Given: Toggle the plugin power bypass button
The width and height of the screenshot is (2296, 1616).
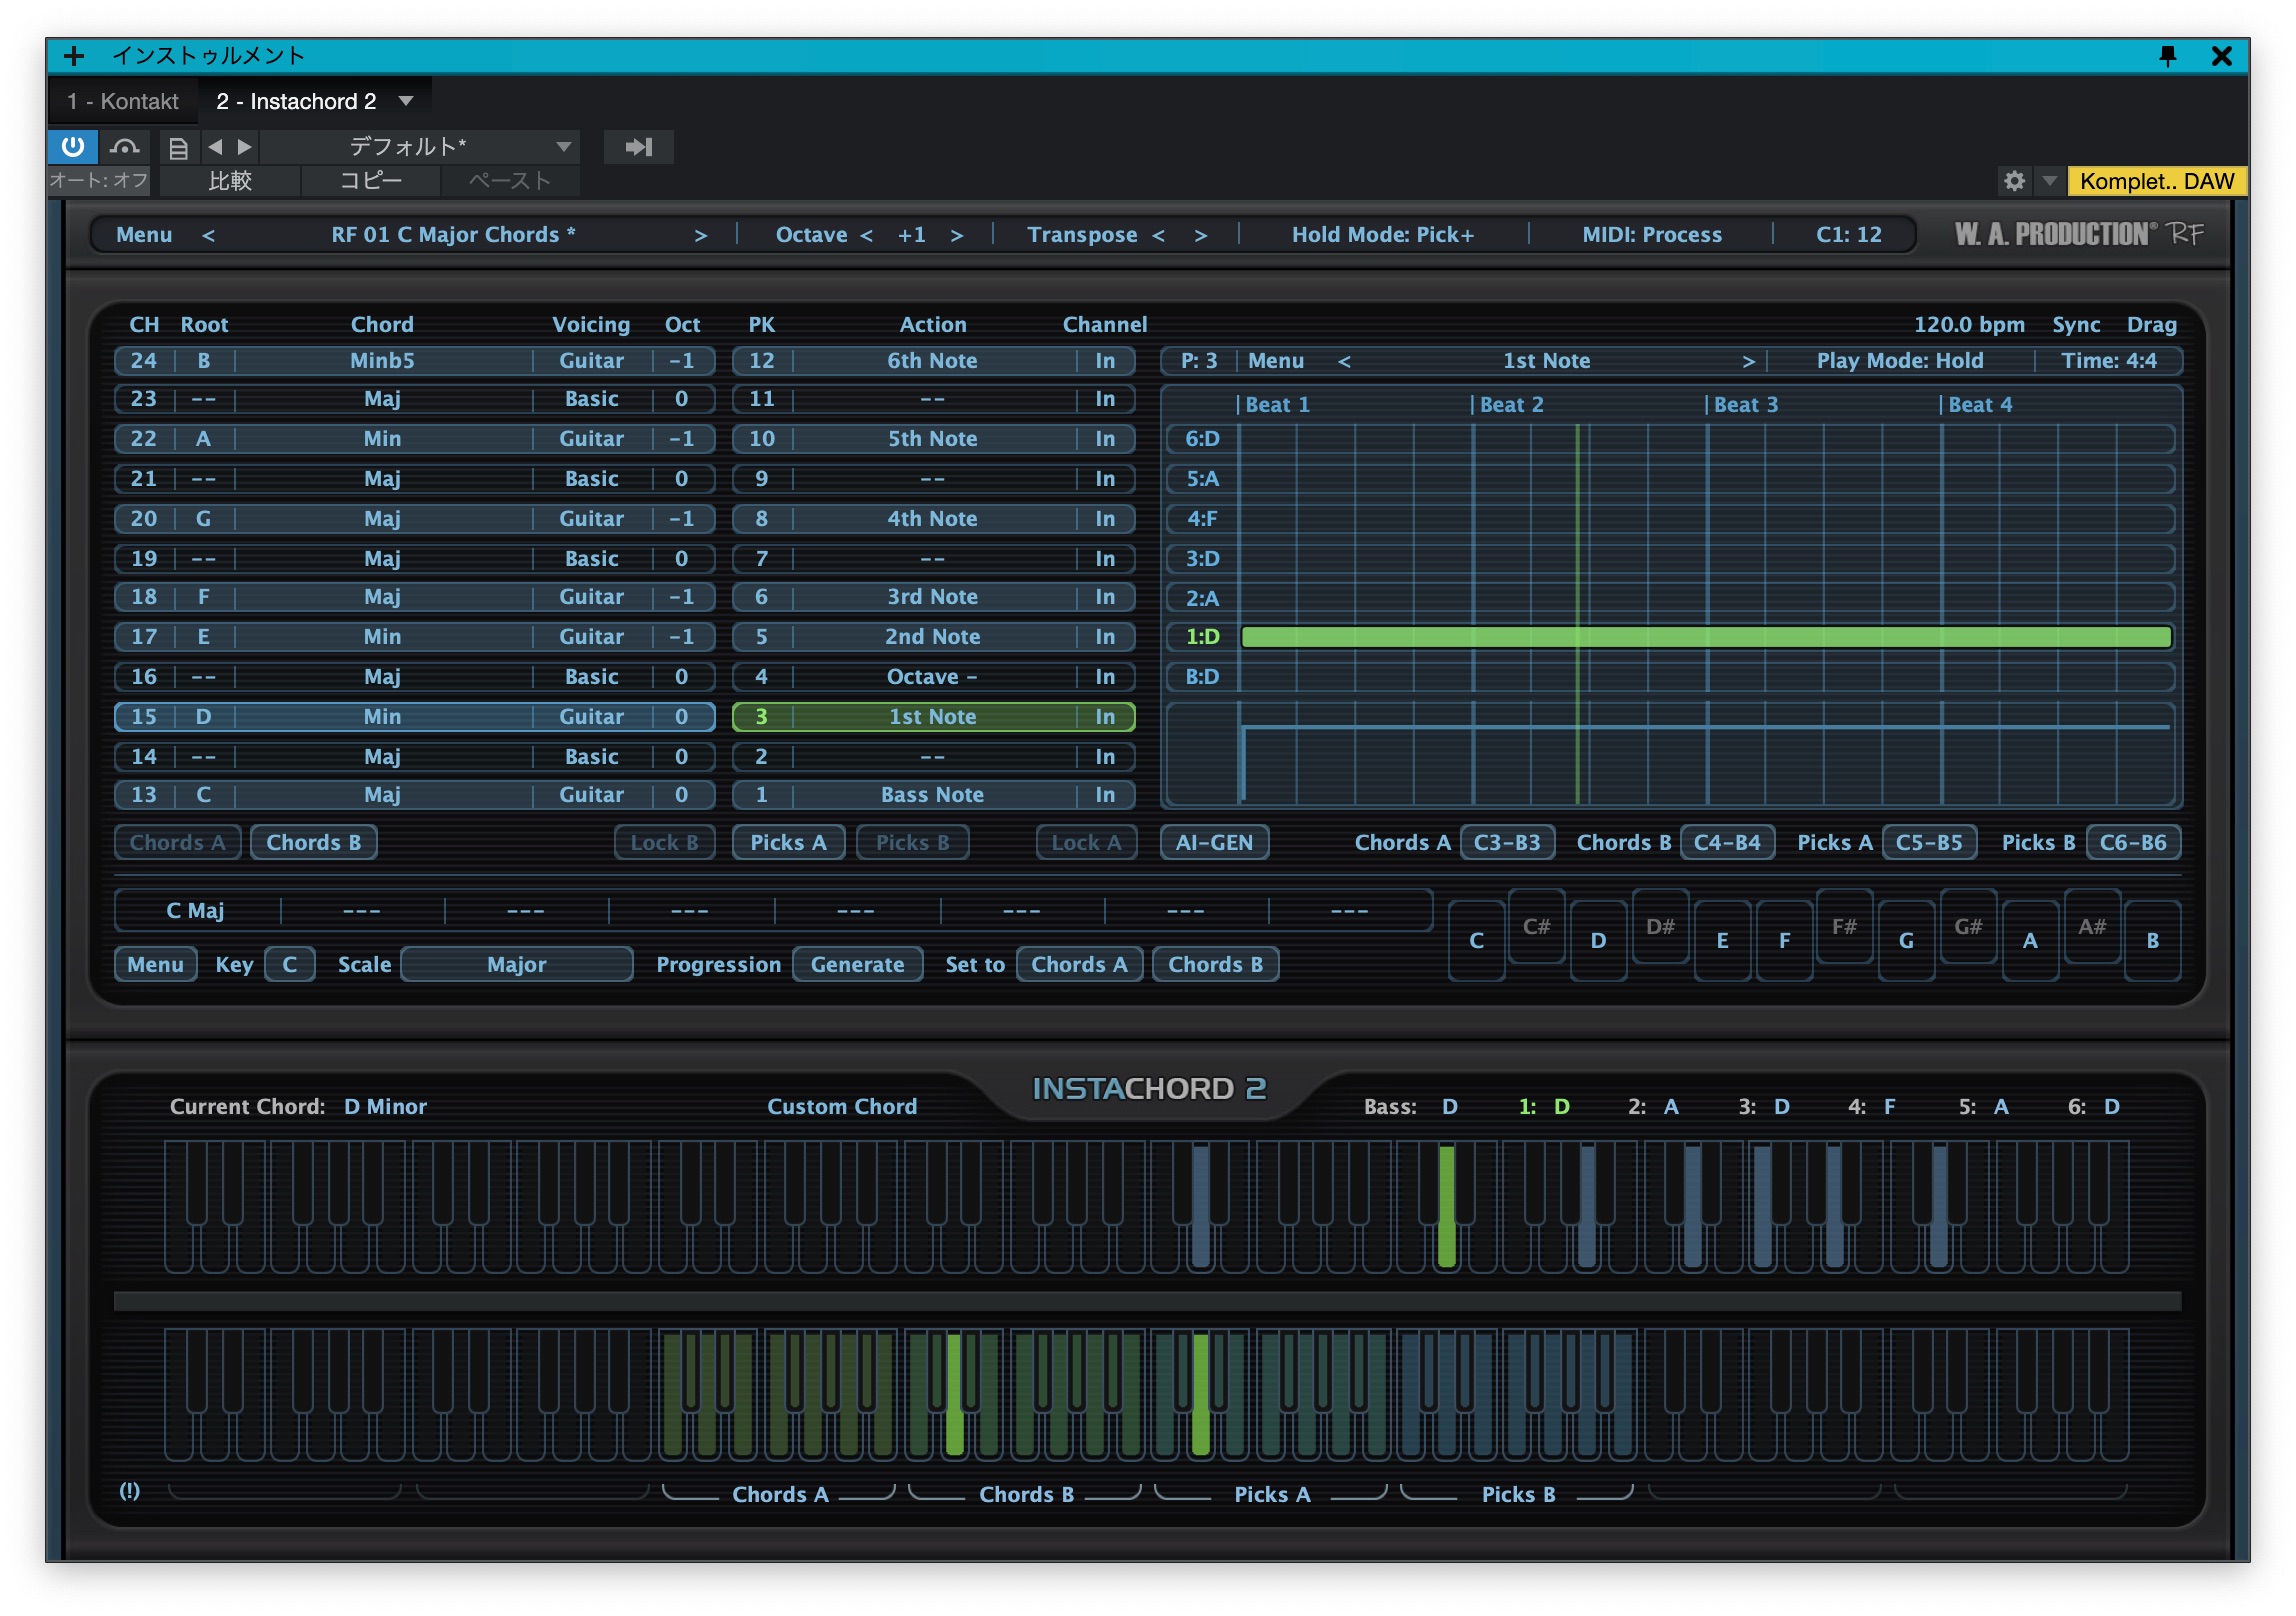Looking at the screenshot, I should coord(72,147).
